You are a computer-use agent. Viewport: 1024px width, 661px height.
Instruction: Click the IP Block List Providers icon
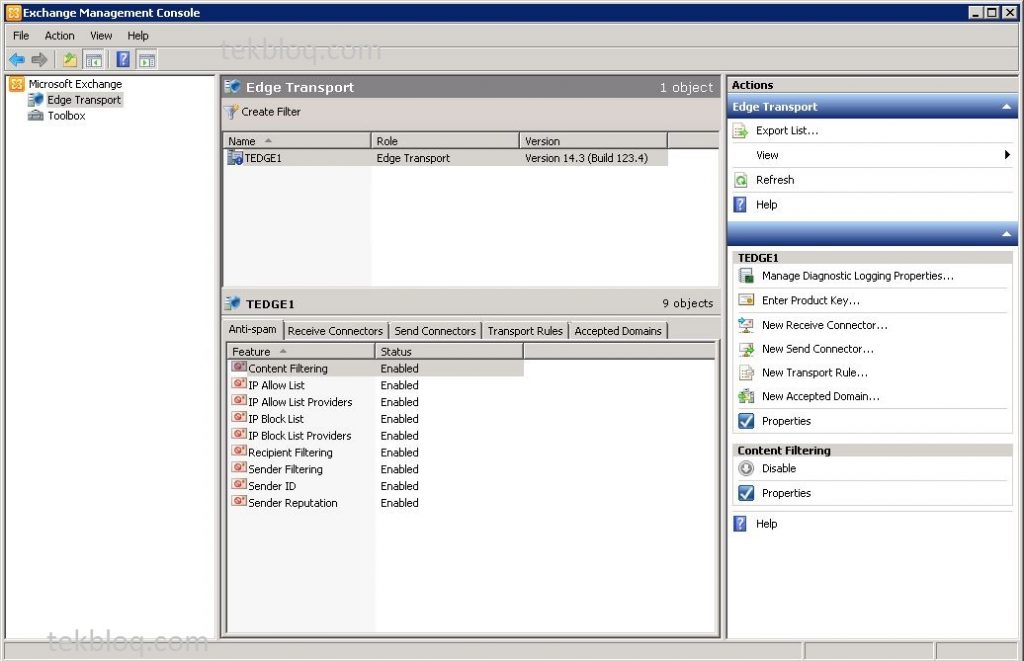239,434
